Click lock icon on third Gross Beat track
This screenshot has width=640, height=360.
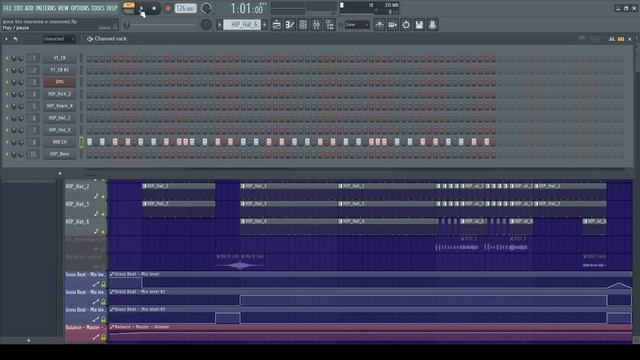[x=103, y=319]
